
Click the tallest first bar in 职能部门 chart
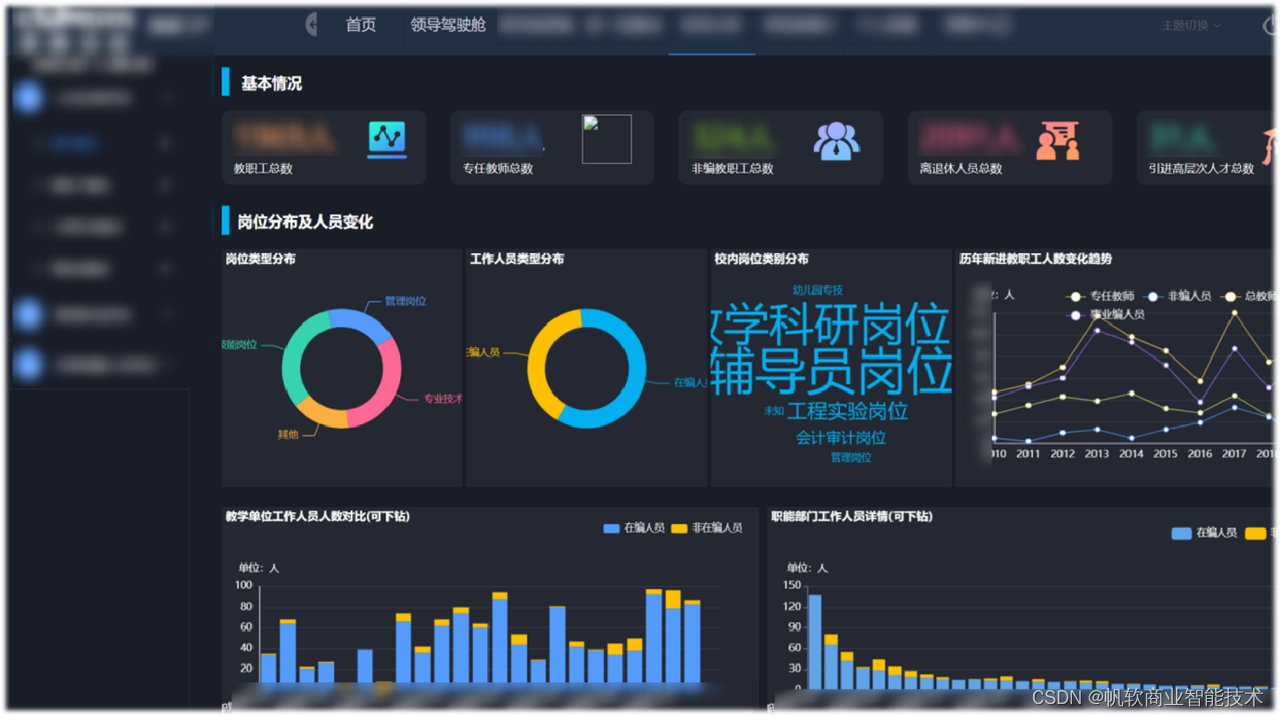coord(814,641)
